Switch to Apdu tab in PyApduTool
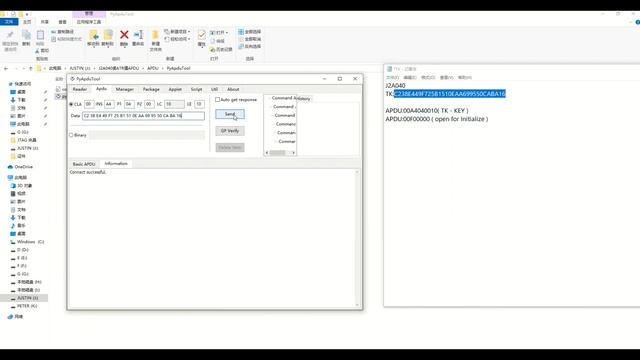This screenshot has width=640, height=360. tap(101, 89)
